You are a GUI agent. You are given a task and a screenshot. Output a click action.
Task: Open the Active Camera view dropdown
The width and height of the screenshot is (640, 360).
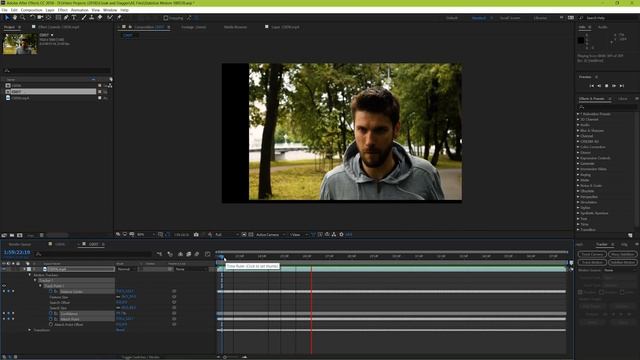pyautogui.click(x=270, y=235)
